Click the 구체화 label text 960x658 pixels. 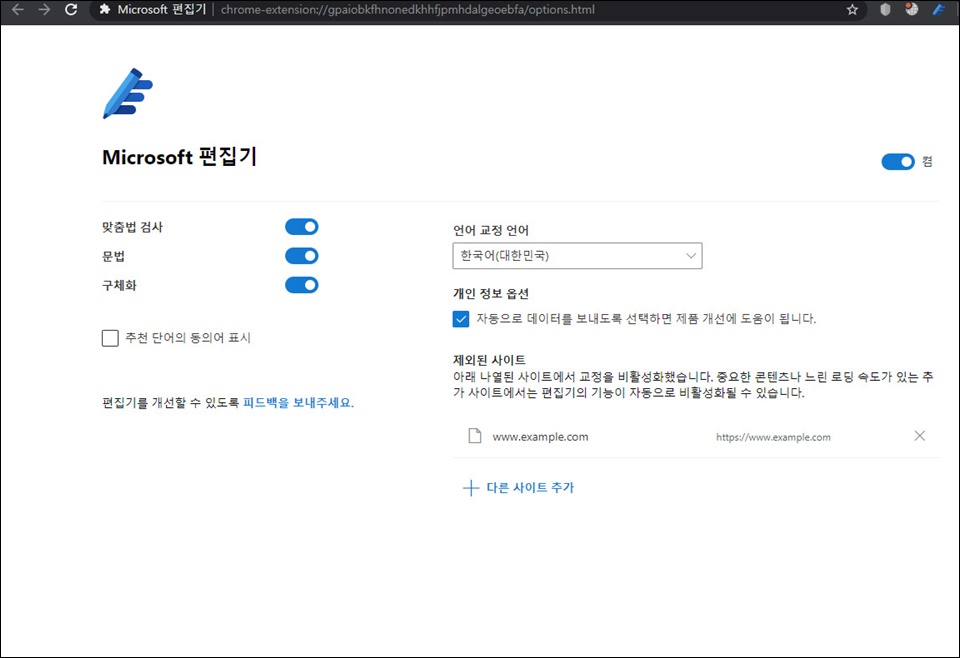pos(119,285)
